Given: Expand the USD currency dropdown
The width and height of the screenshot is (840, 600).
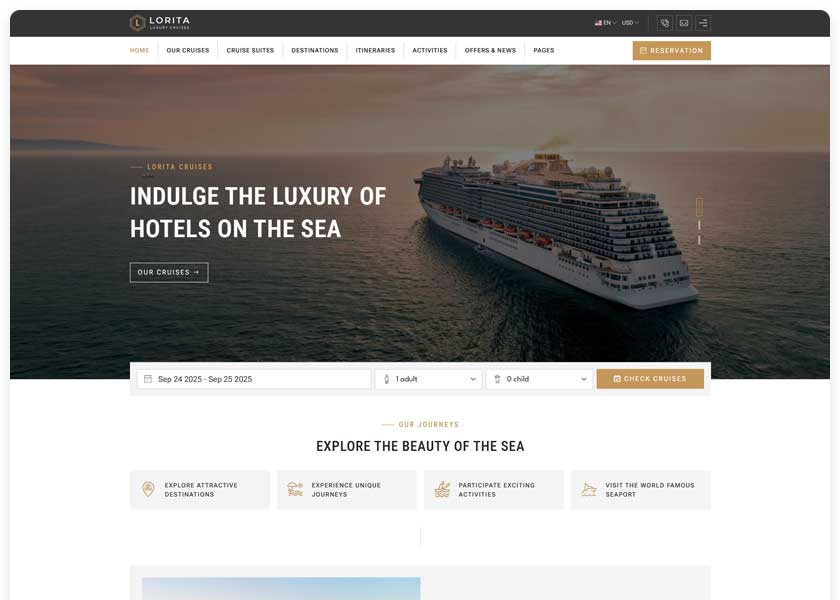Looking at the screenshot, I should point(630,23).
